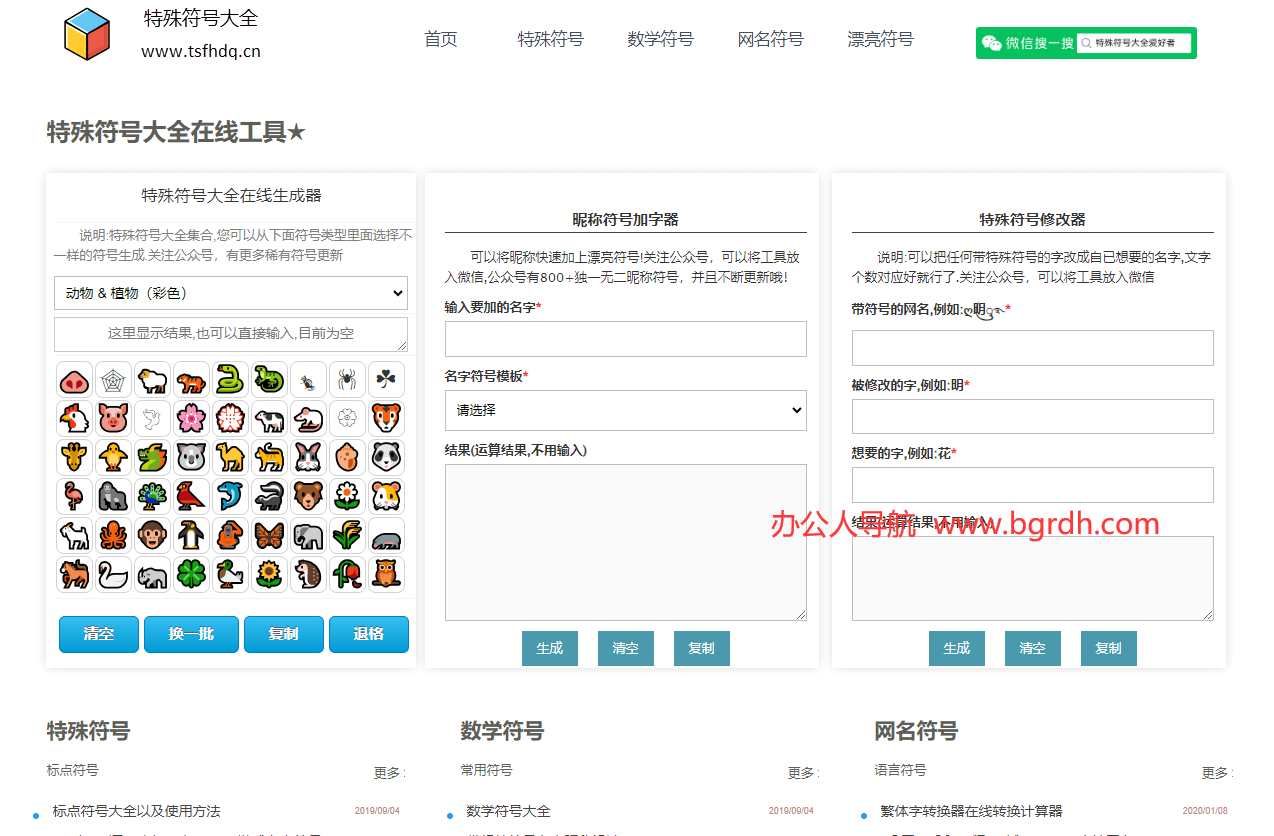Click the WeChat search icon in the banner
This screenshot has width=1274, height=836.
[993, 43]
